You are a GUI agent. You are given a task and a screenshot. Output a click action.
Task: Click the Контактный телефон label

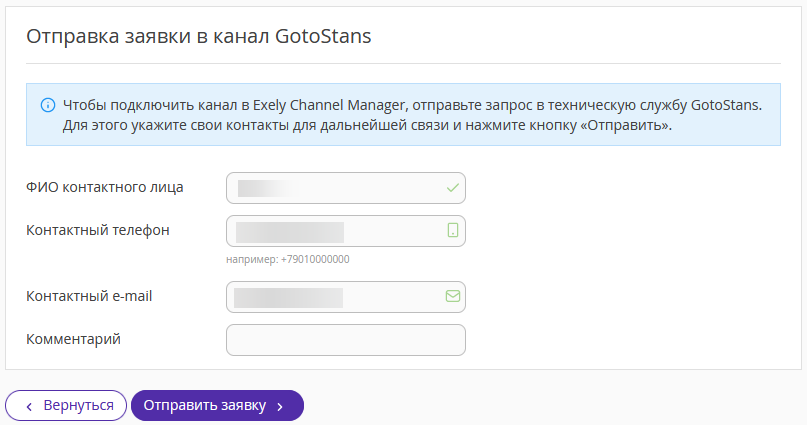tap(98, 230)
